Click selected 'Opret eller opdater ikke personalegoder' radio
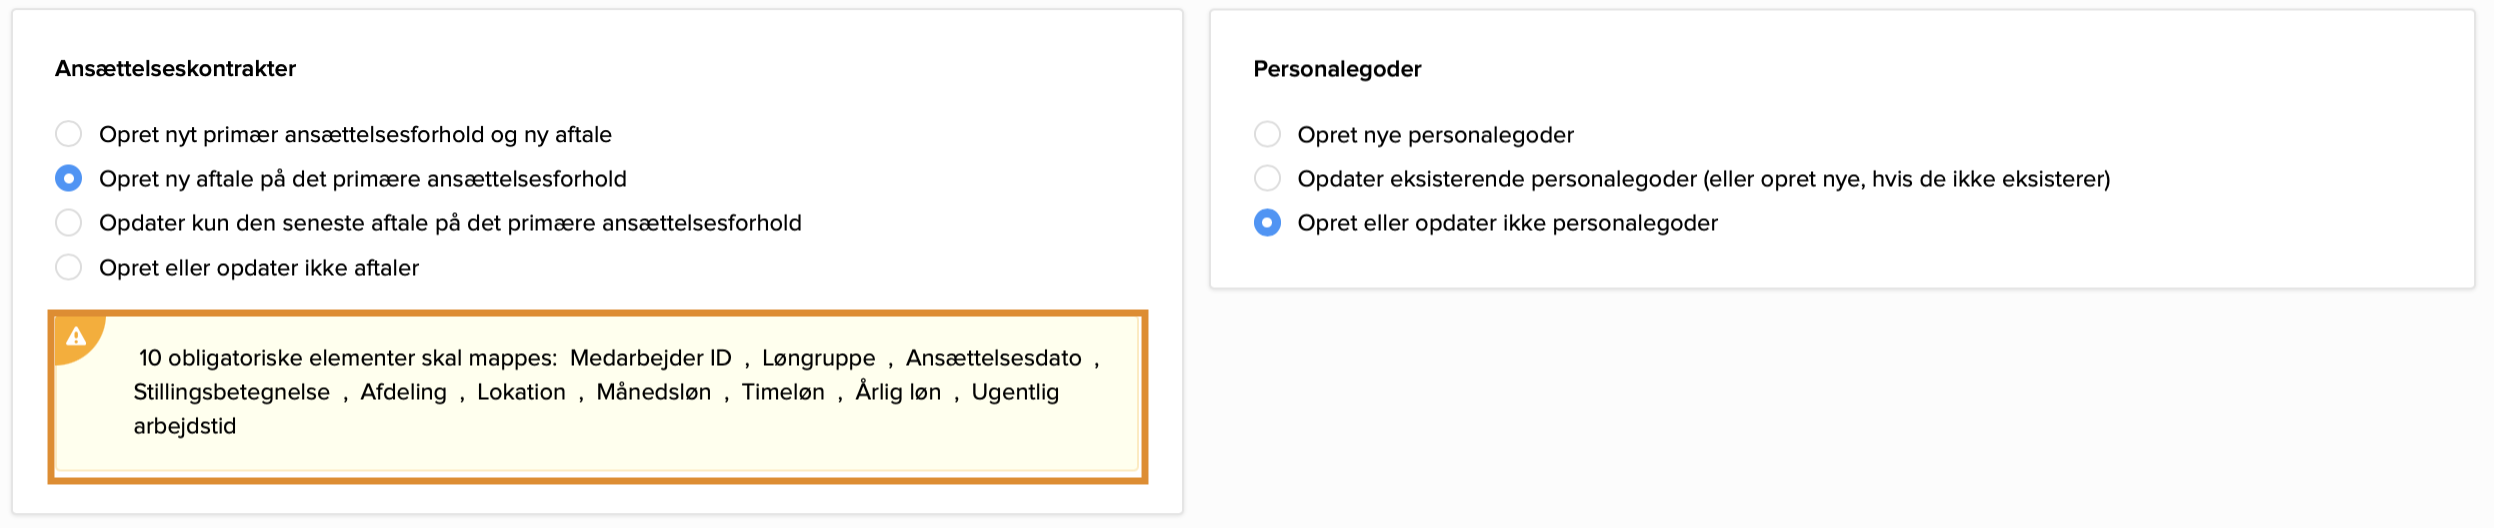 tap(1267, 223)
